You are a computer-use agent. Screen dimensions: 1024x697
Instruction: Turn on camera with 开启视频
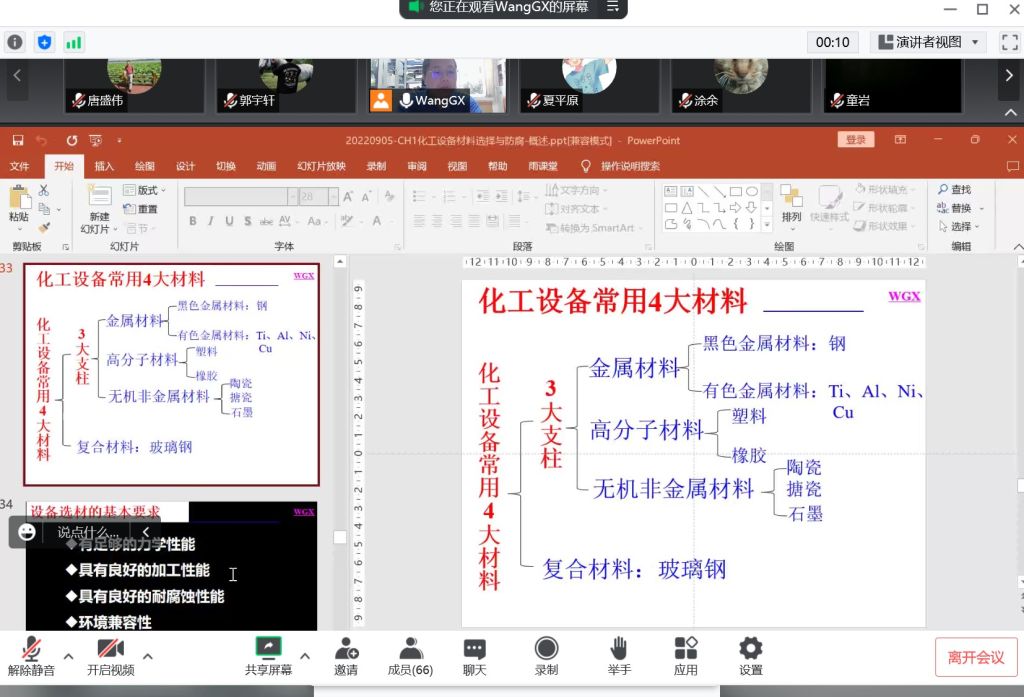(x=110, y=656)
